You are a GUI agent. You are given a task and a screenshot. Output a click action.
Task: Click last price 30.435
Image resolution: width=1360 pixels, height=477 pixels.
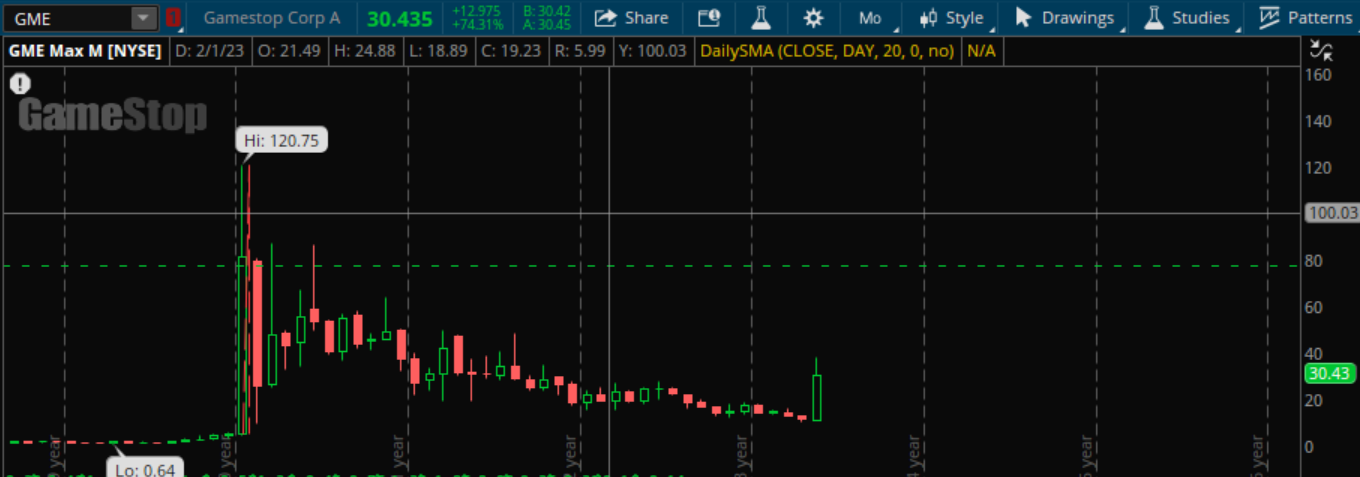coord(399,18)
